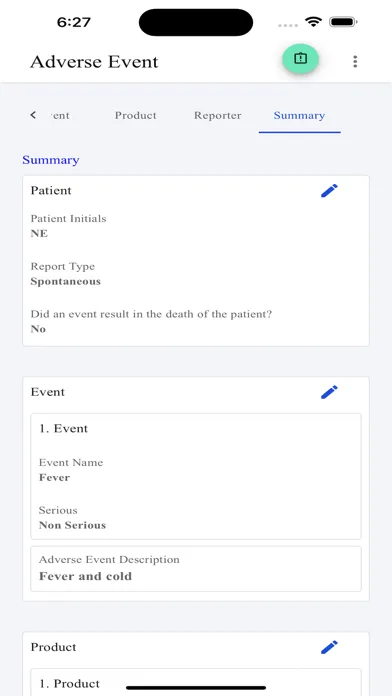392x696 pixels.
Task: Switch to the Product tab
Action: click(135, 115)
